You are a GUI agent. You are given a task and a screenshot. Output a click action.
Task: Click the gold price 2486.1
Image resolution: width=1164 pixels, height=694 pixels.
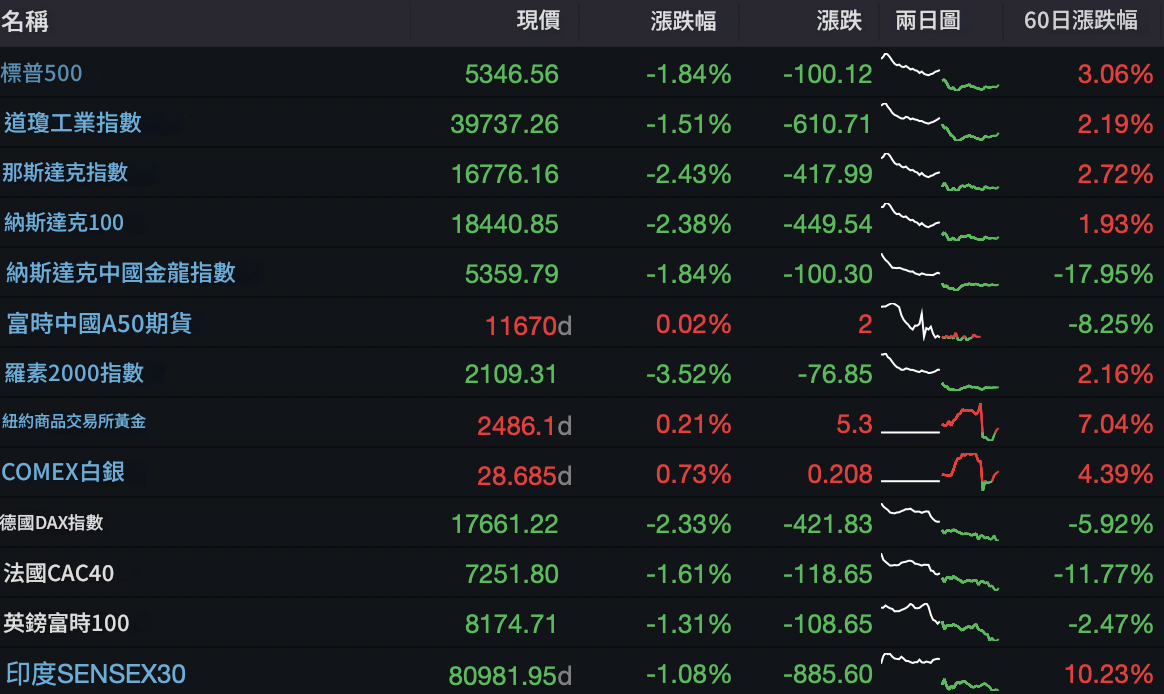click(516, 425)
